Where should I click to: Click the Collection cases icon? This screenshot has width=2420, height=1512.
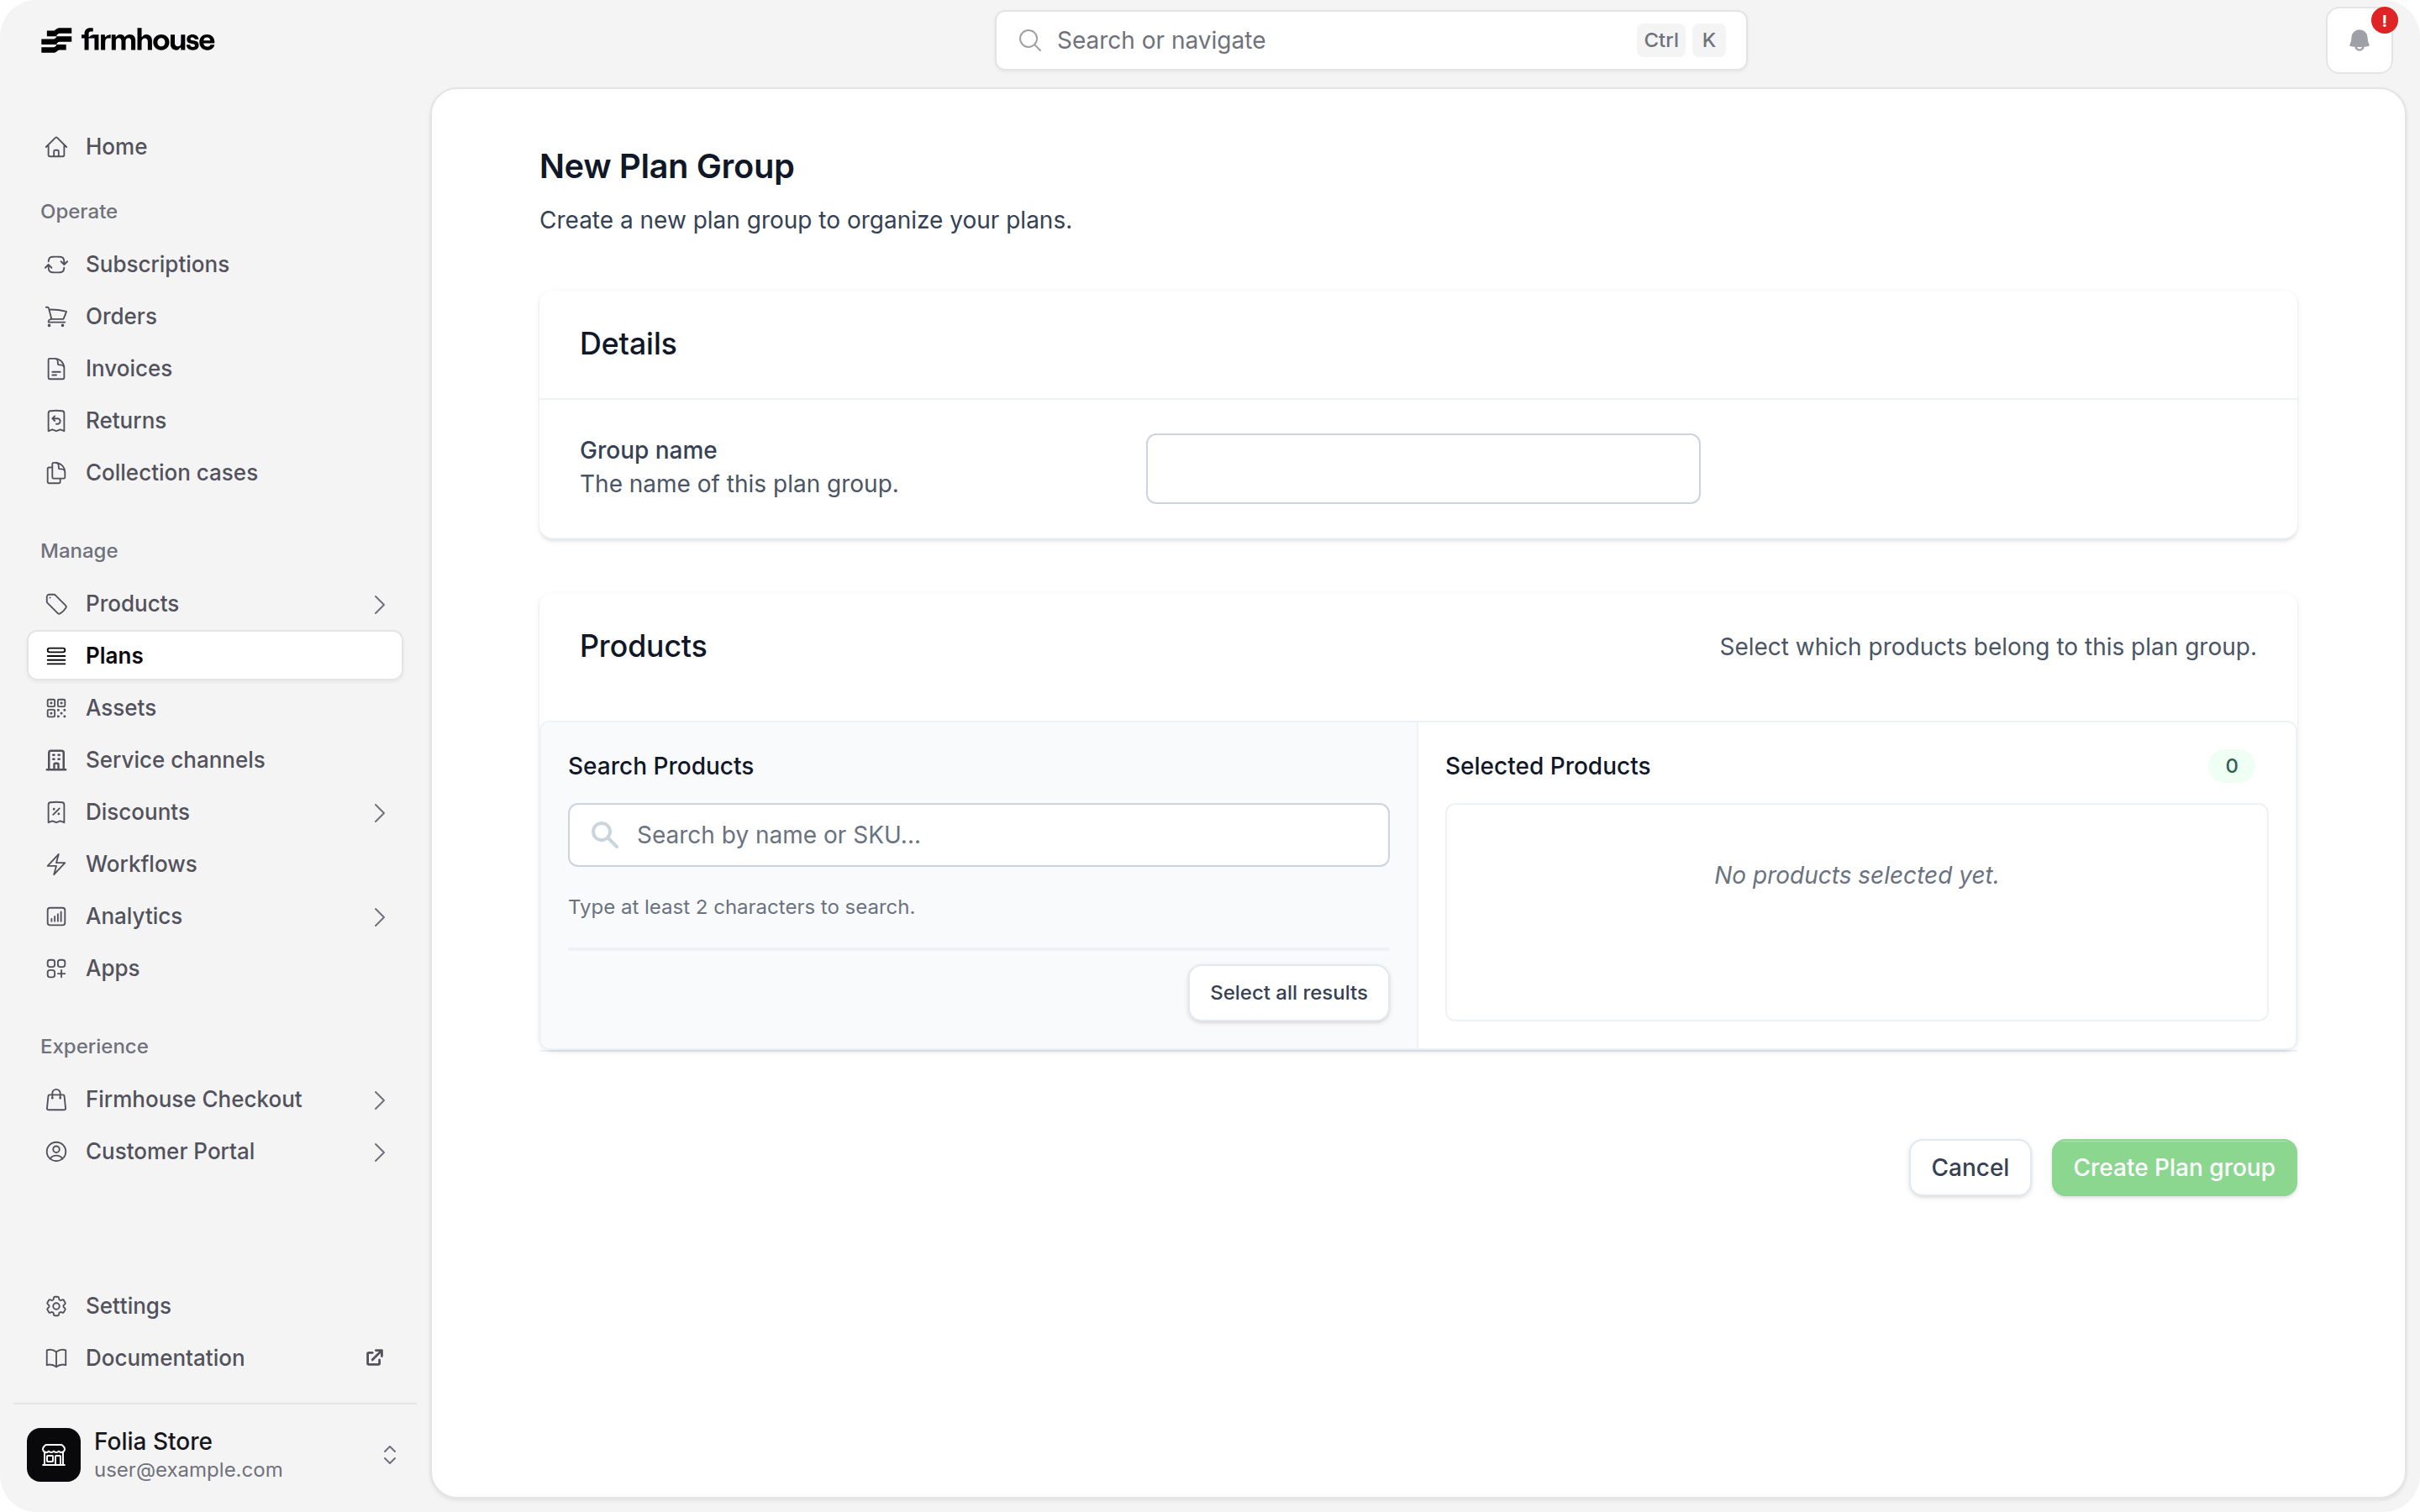(x=56, y=472)
